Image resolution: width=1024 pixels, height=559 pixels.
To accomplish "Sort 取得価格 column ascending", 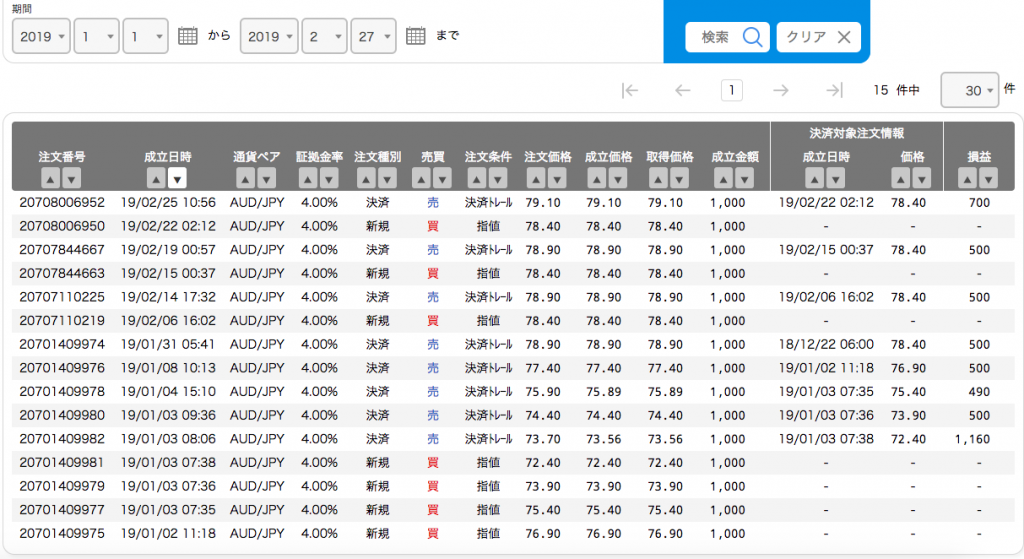I will 659,178.
